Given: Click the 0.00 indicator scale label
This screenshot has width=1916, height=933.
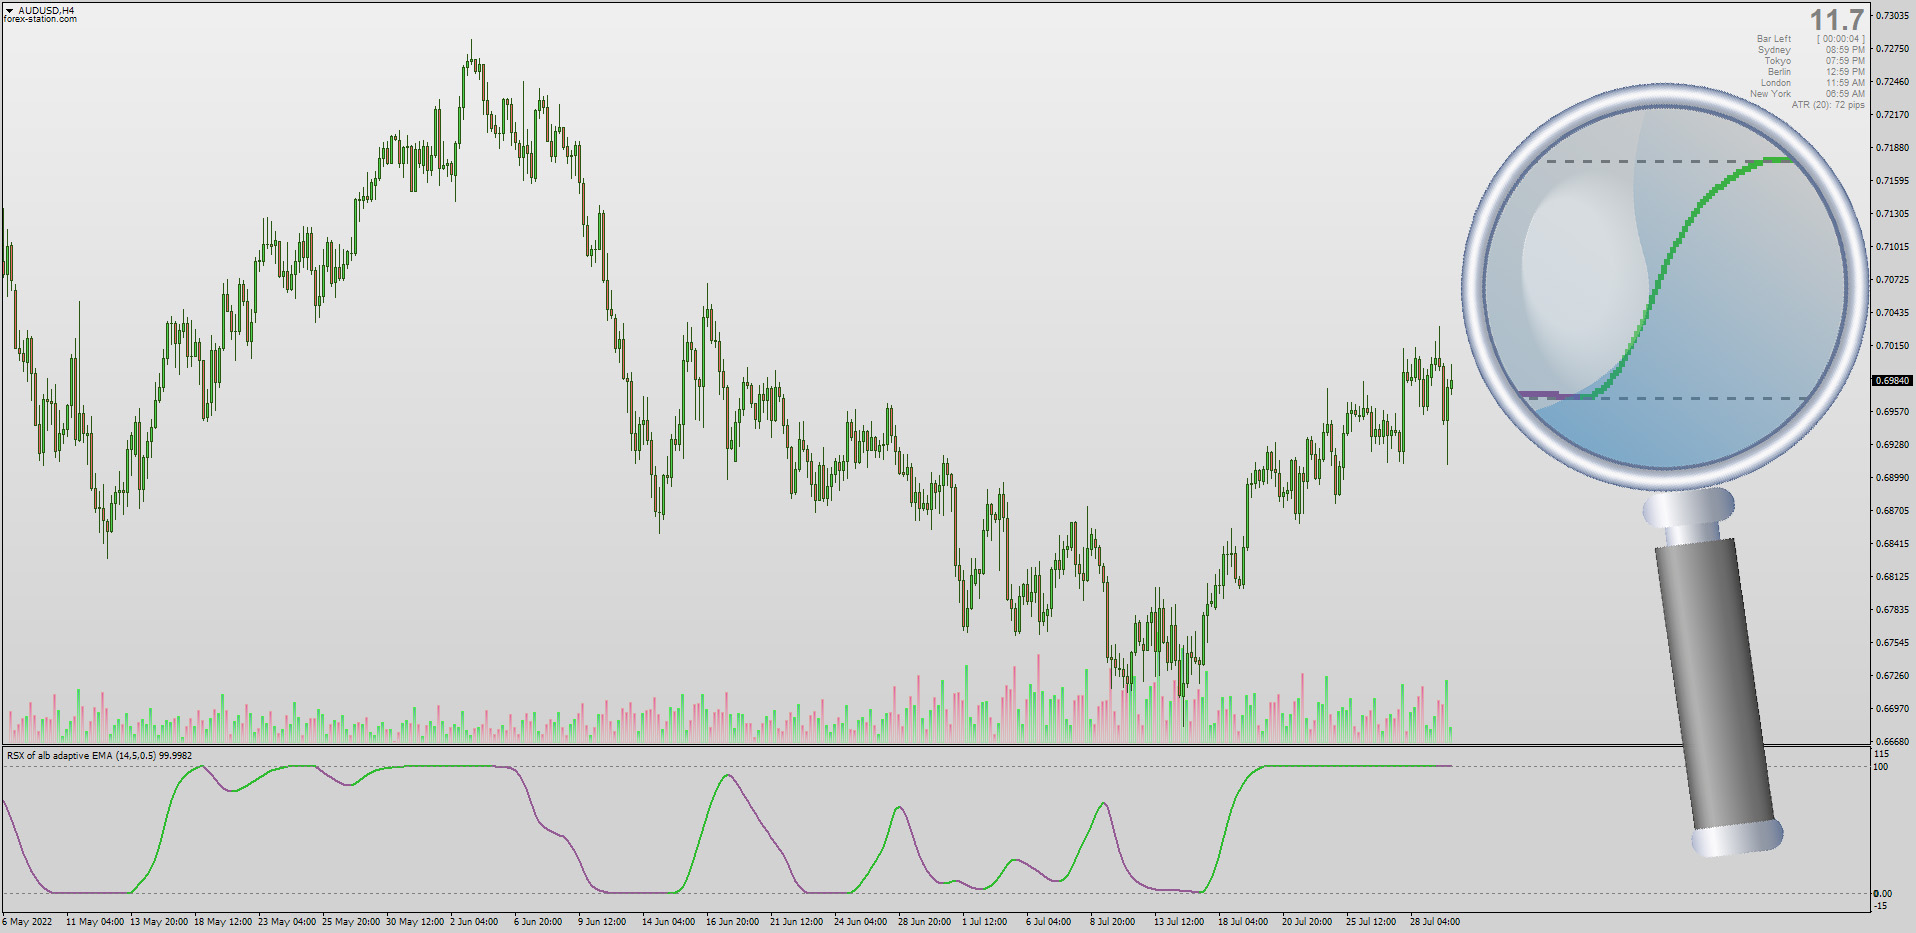Looking at the screenshot, I should 1883,894.
